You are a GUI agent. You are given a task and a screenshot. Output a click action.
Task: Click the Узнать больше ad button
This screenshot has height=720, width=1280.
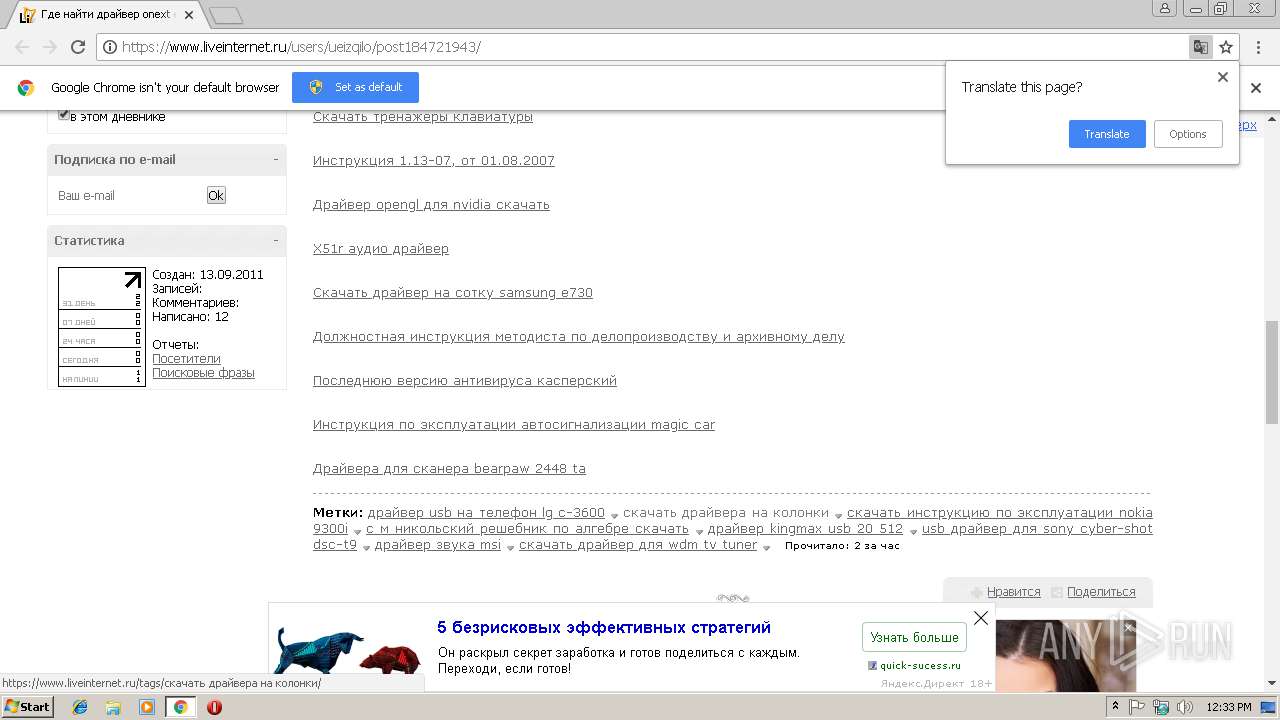click(914, 637)
